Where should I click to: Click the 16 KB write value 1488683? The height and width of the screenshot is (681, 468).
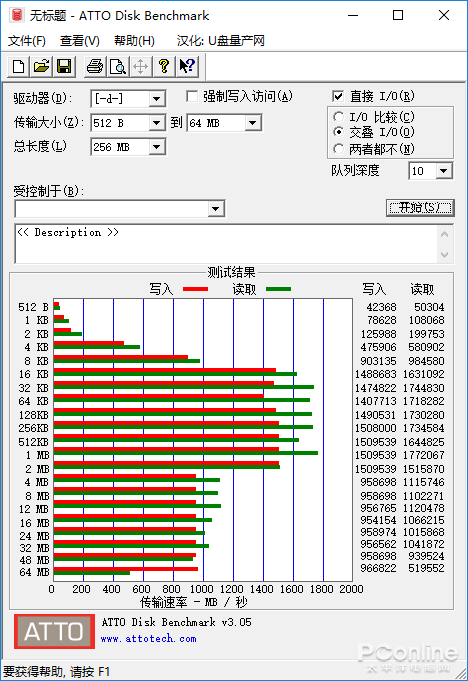pyautogui.click(x=376, y=374)
